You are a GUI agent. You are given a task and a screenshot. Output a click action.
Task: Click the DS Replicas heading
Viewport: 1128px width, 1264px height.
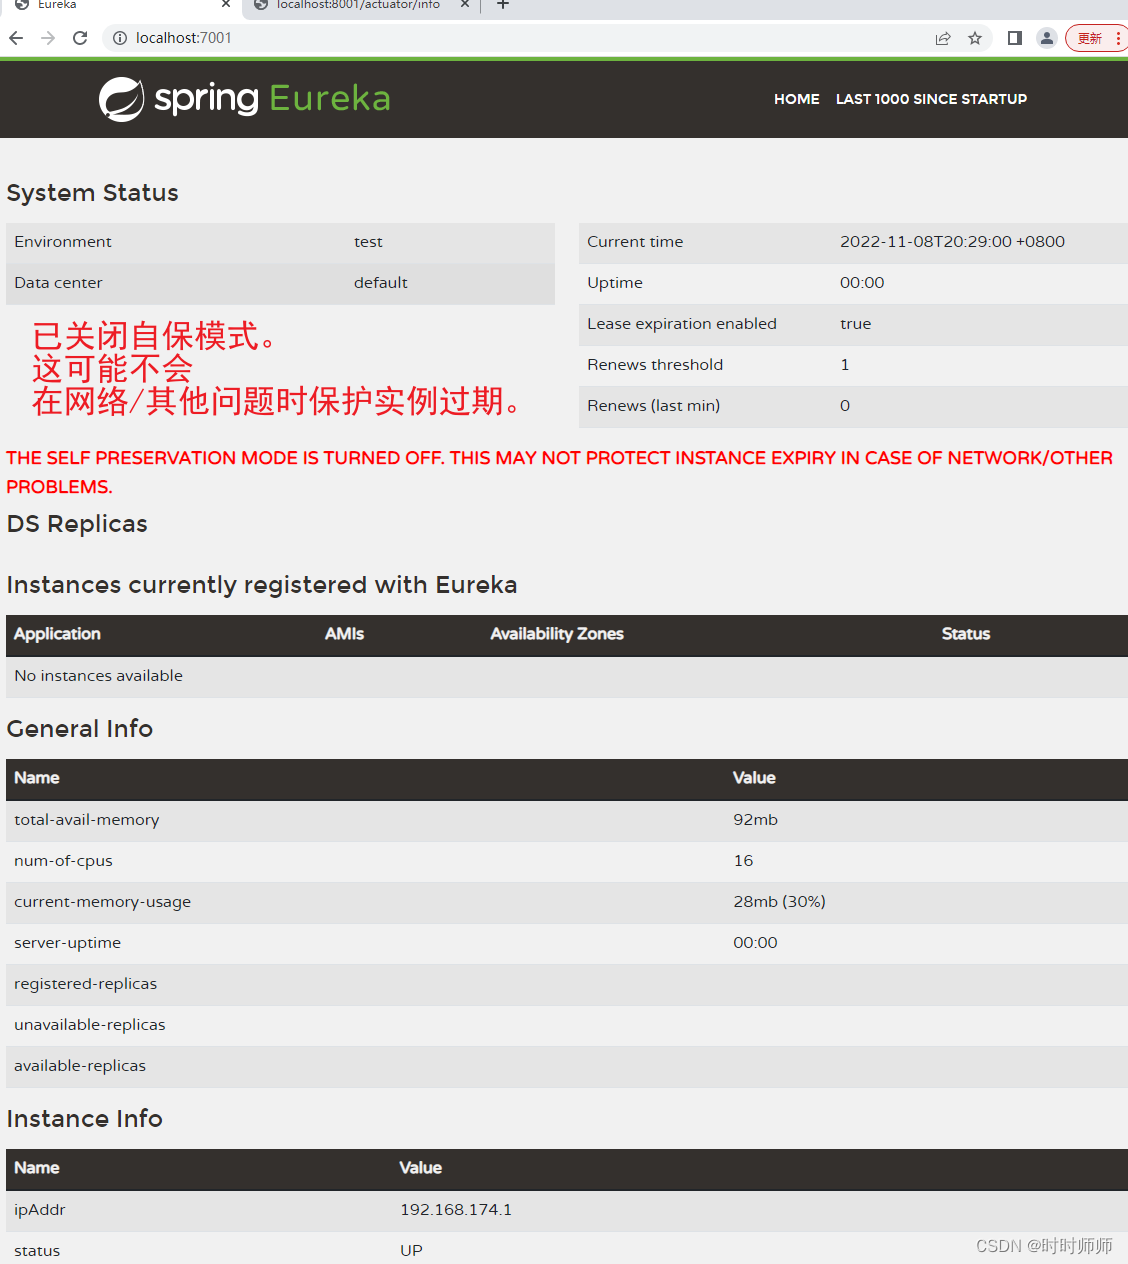pyautogui.click(x=77, y=524)
